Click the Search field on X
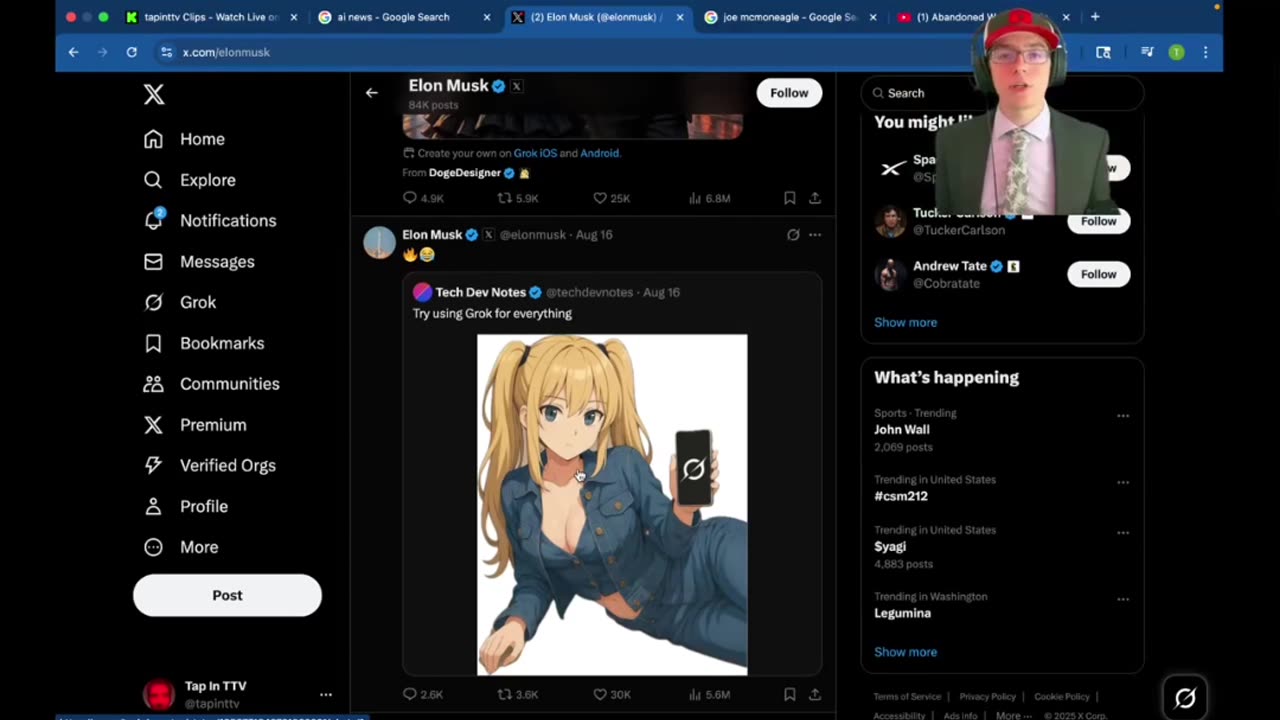This screenshot has height=720, width=1280. (1002, 93)
